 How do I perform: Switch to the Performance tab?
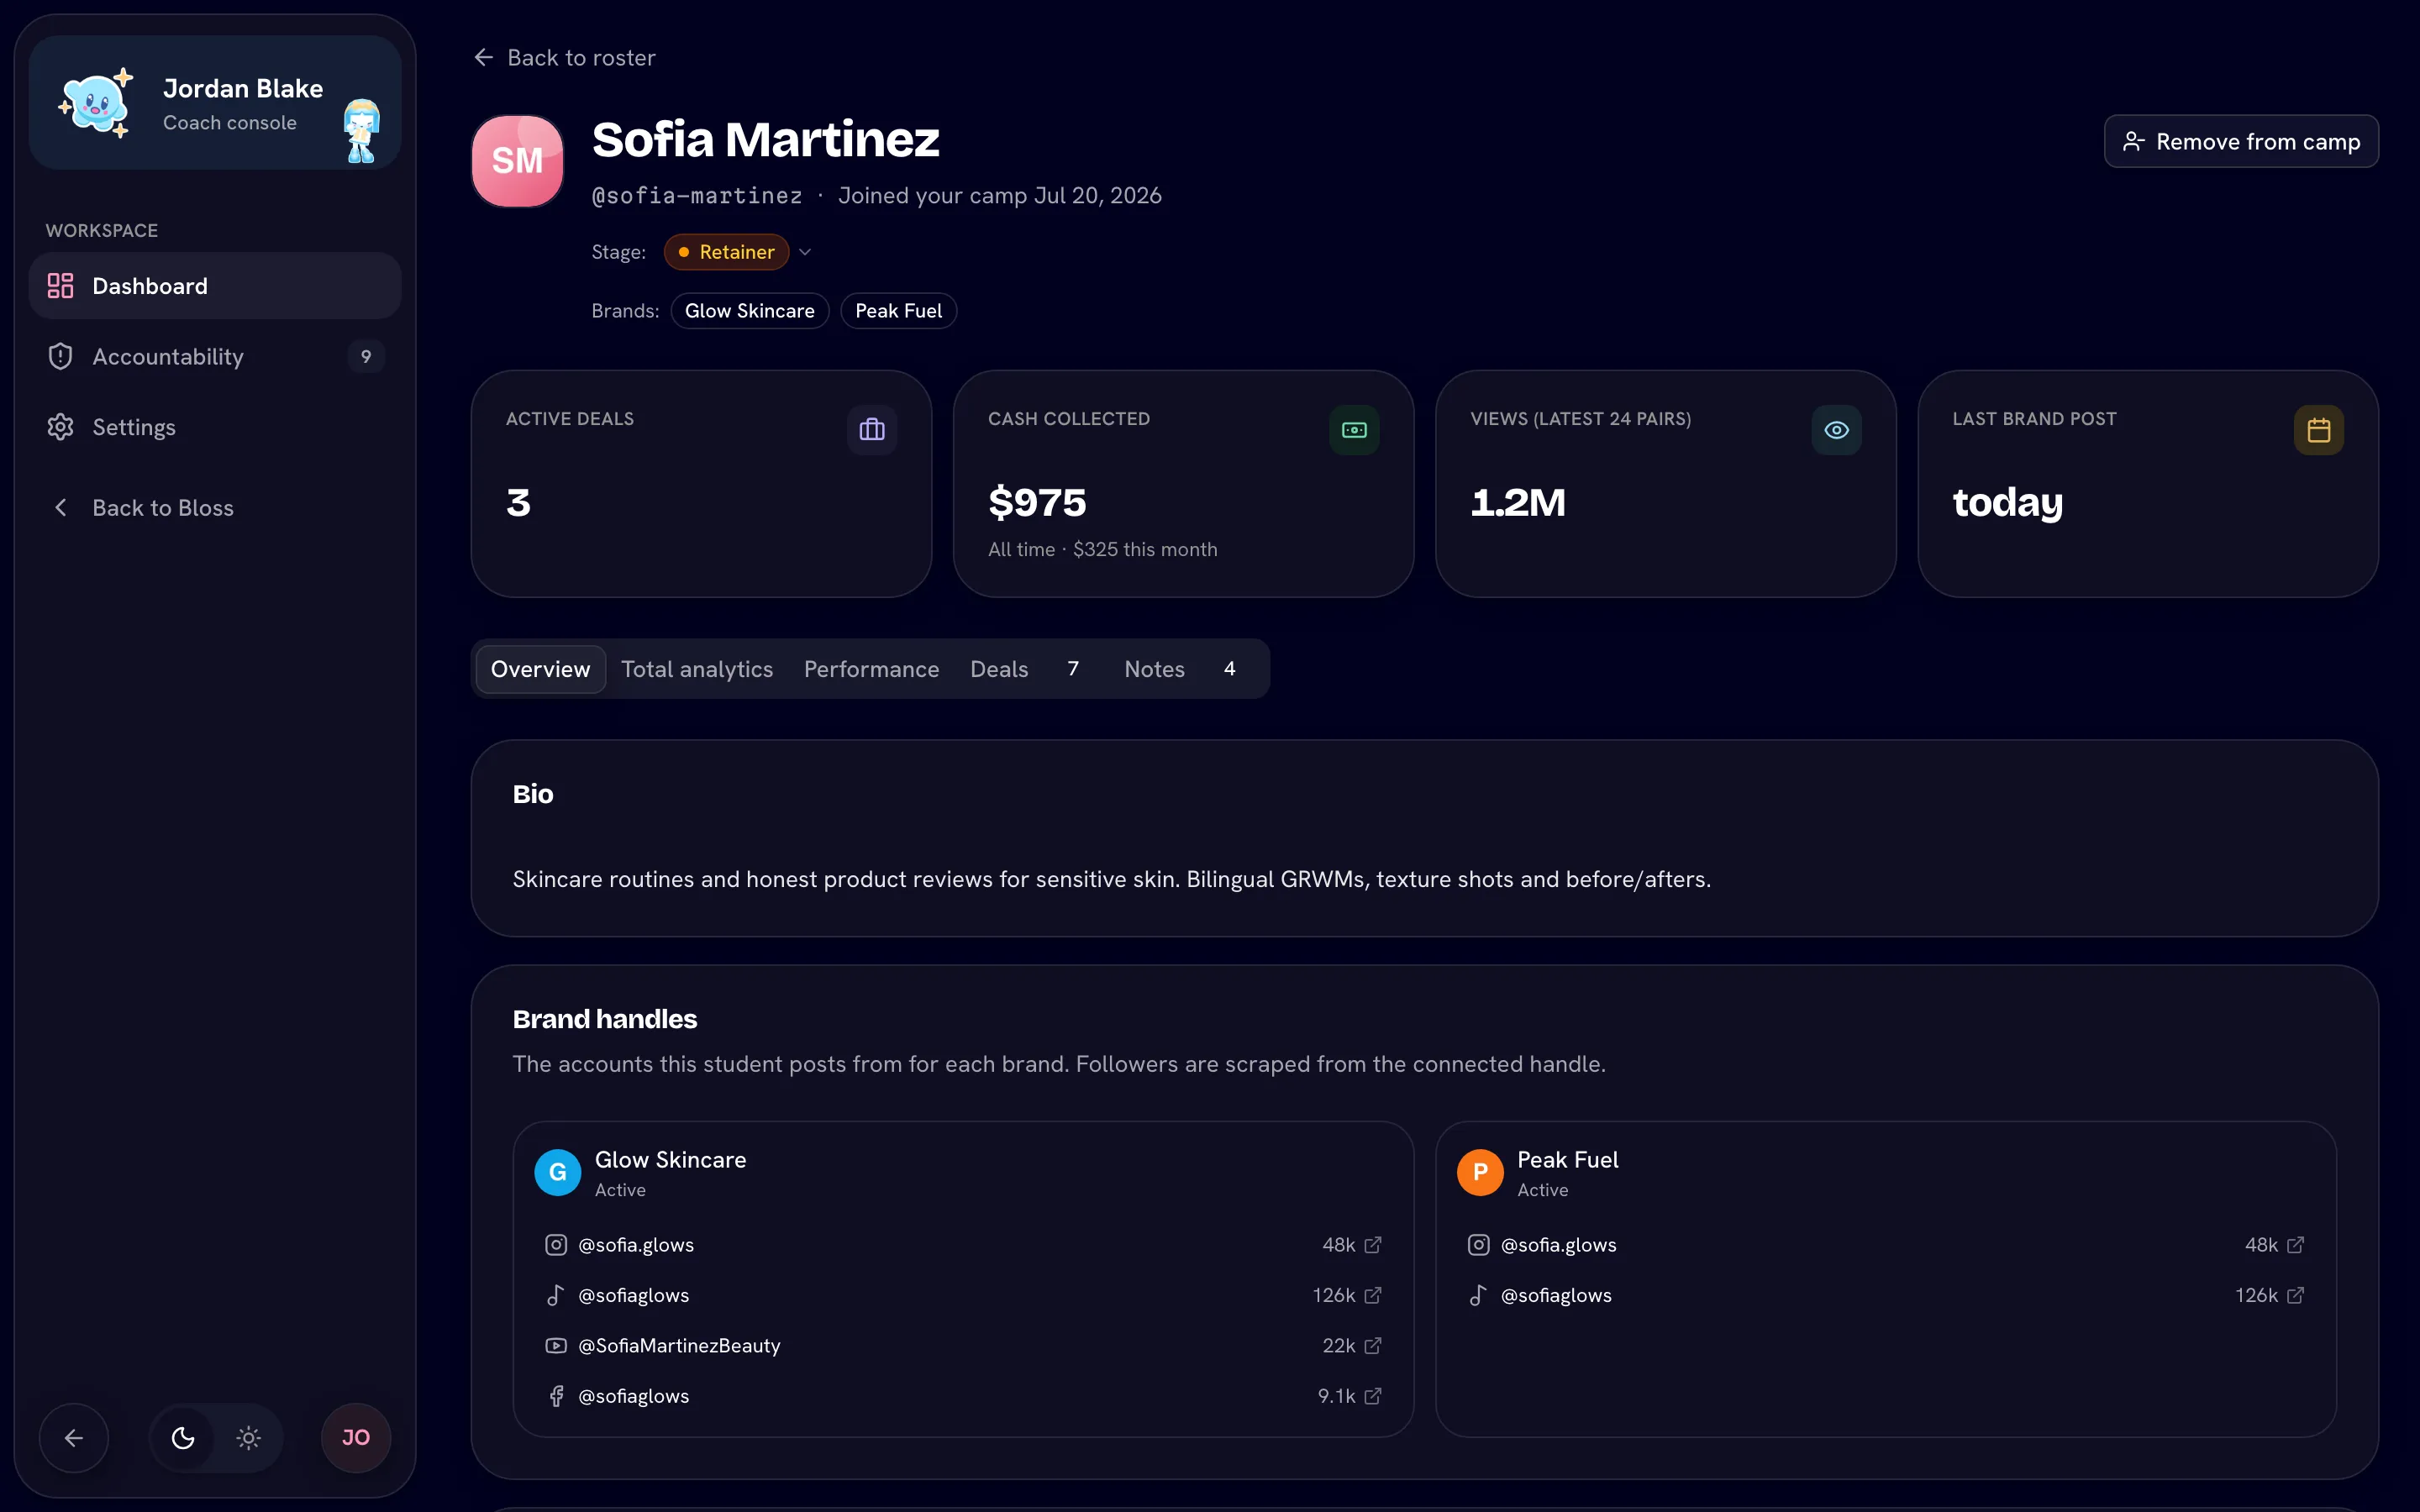[x=871, y=669]
